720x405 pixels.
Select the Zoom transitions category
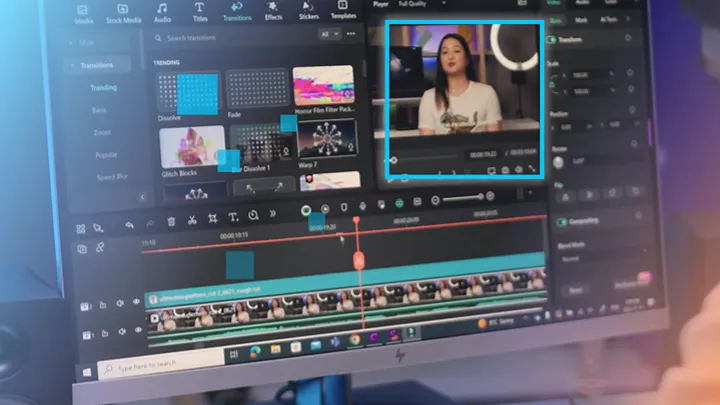click(x=102, y=132)
